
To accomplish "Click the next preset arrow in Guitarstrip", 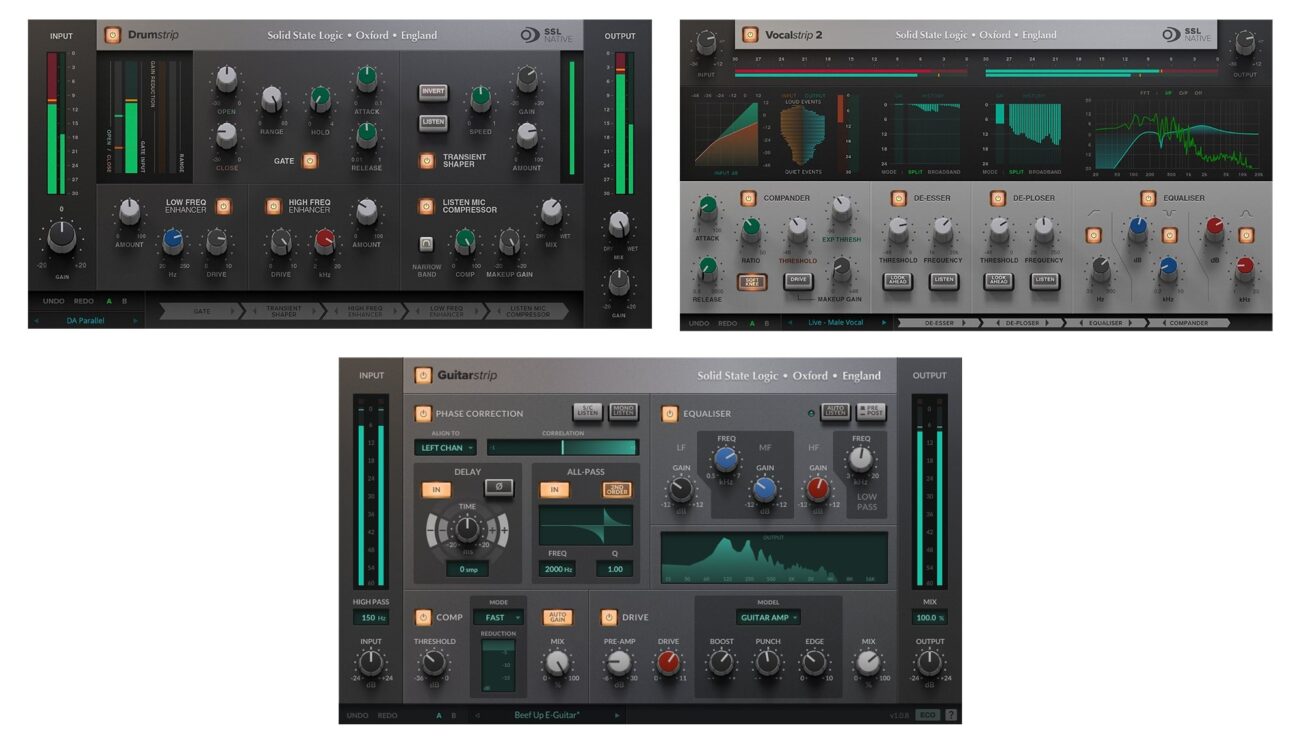I will [x=617, y=715].
